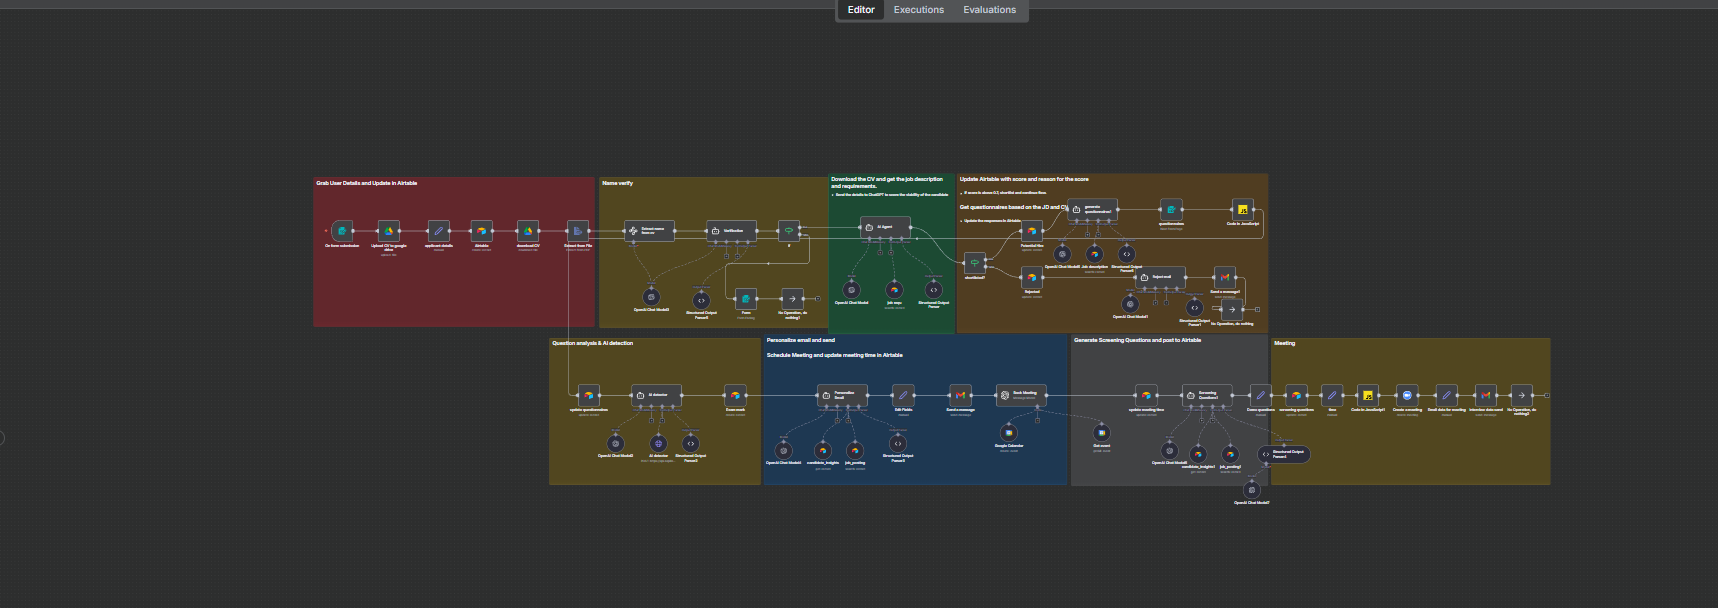The height and width of the screenshot is (608, 1718).
Task: Select the Editor tab
Action: [861, 10]
